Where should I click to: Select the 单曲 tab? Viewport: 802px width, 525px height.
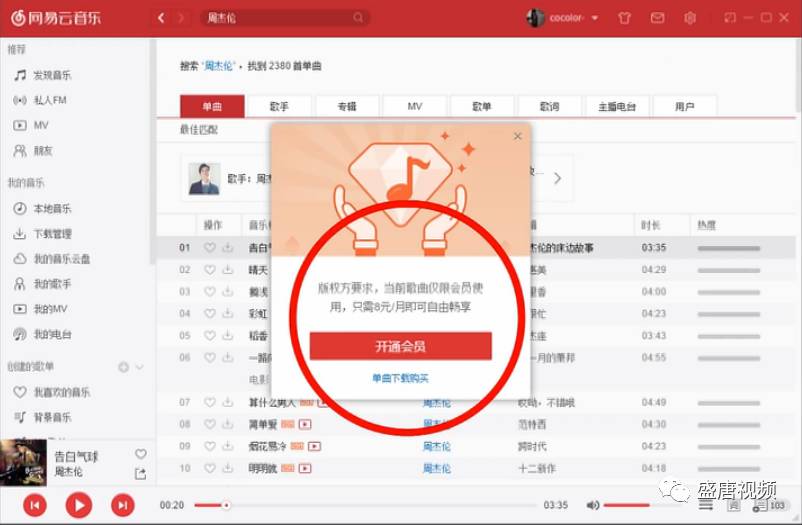pyautogui.click(x=212, y=106)
